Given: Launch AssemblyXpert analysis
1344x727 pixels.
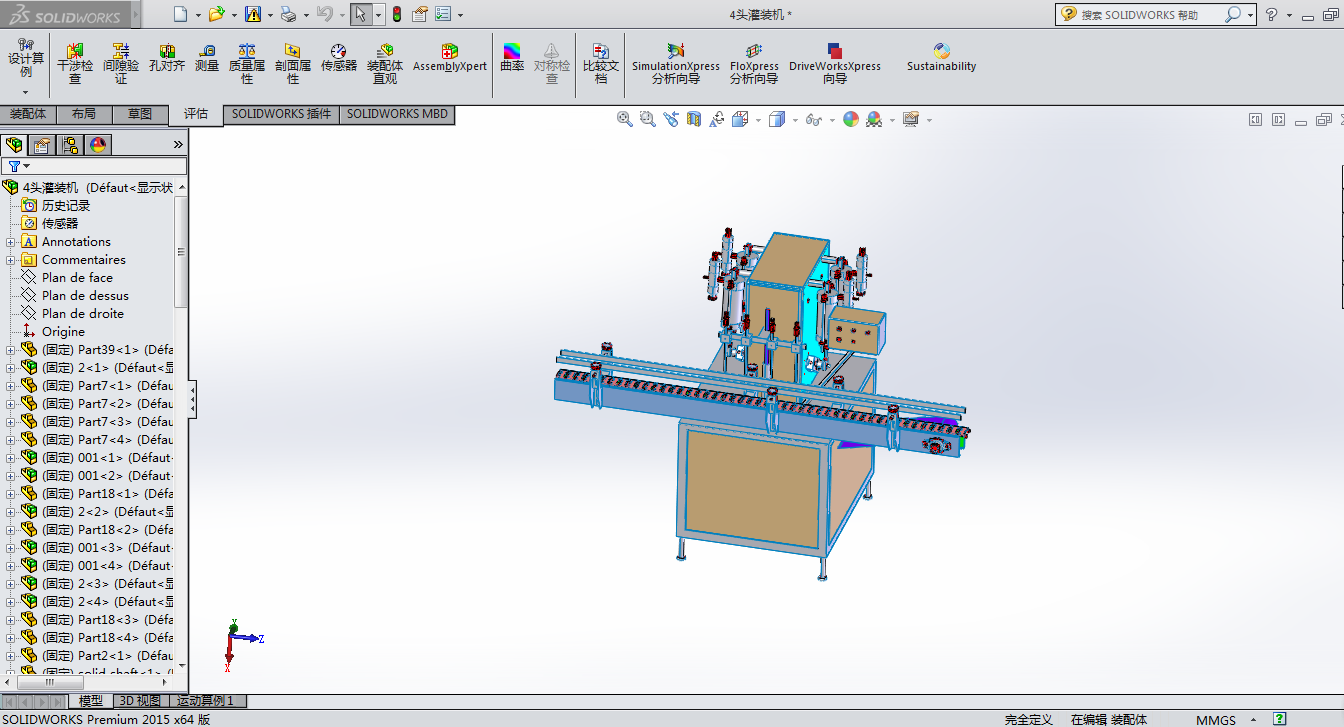Looking at the screenshot, I should 450,59.
